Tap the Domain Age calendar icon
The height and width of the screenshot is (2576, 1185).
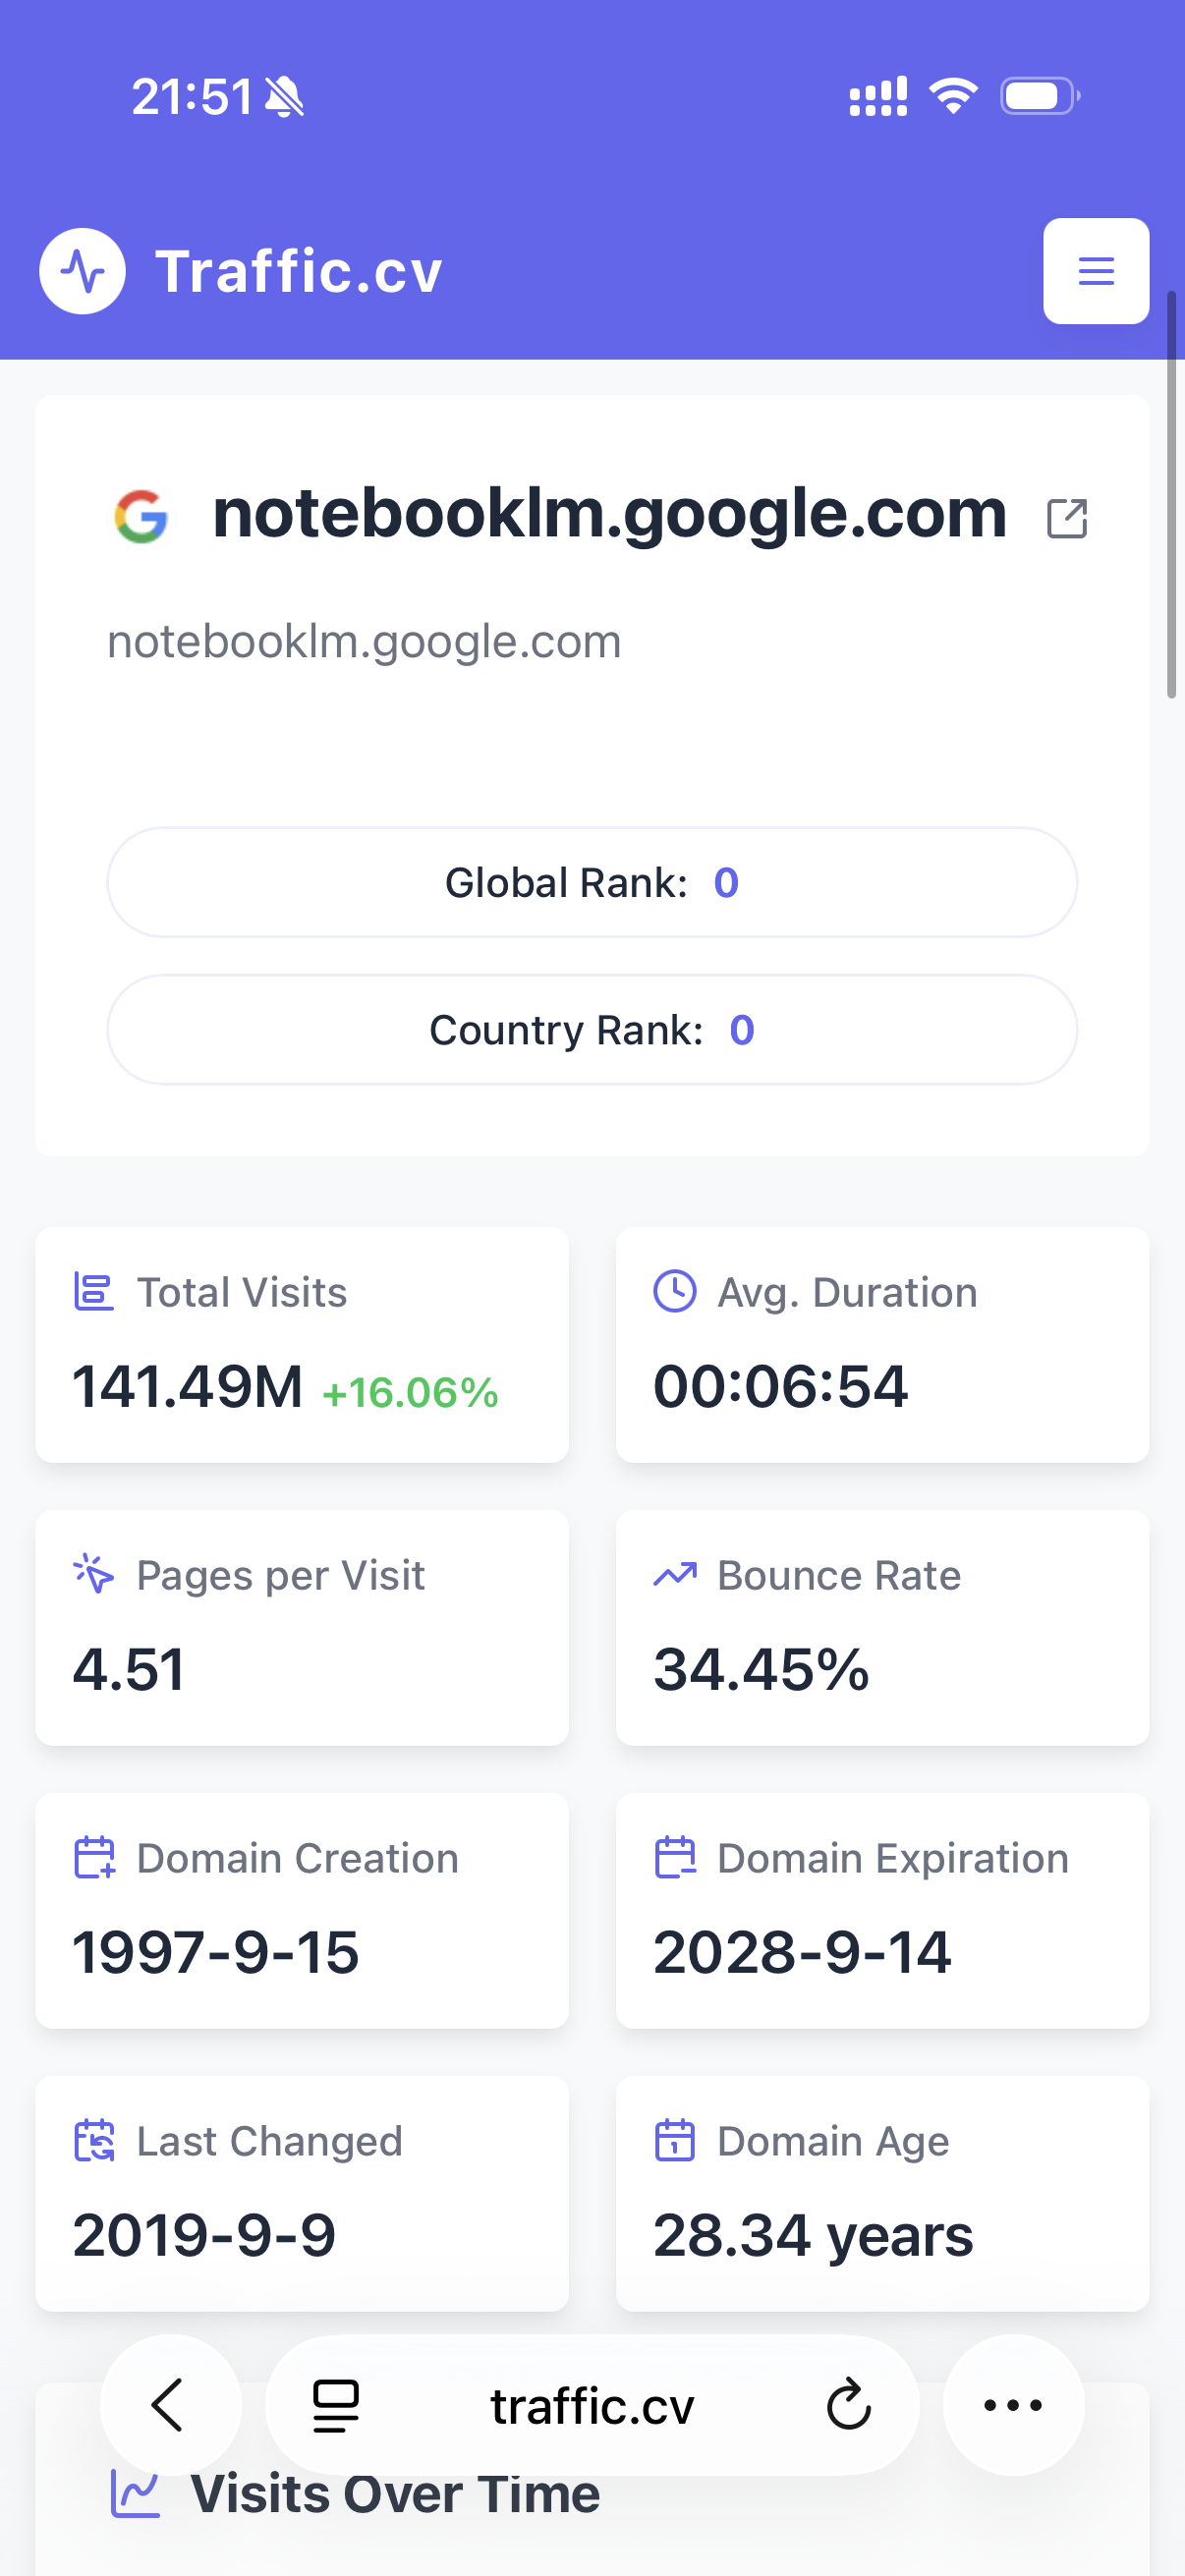point(675,2141)
